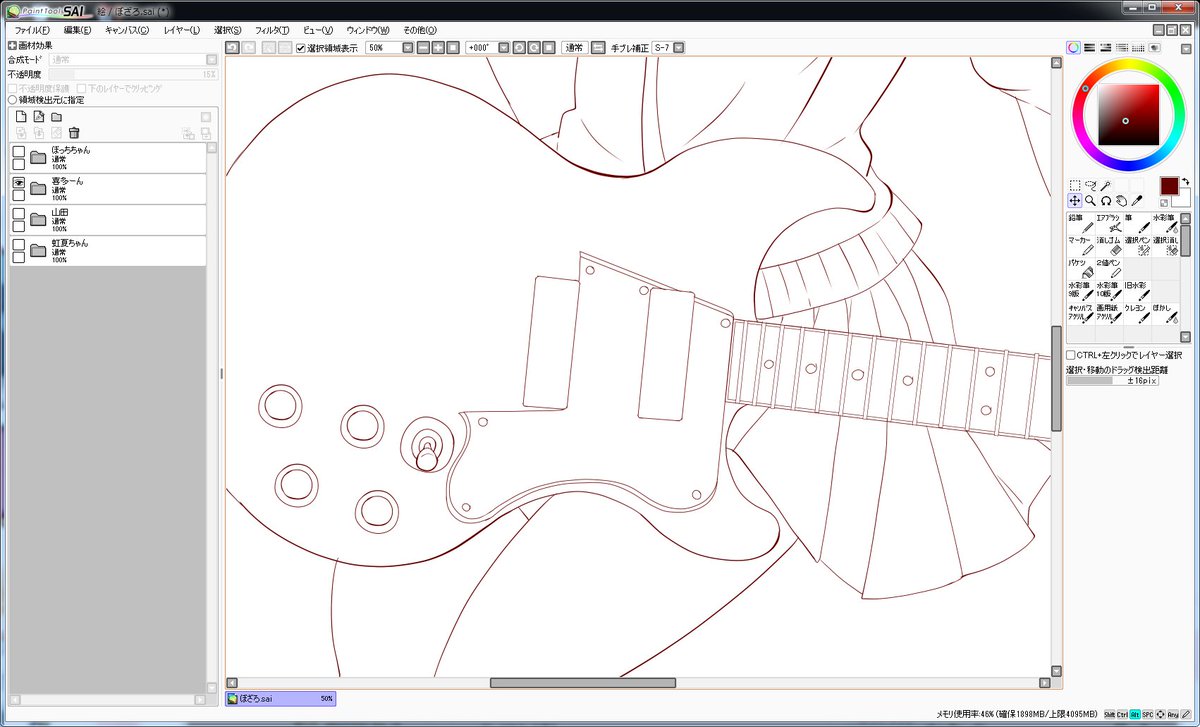This screenshot has height=727, width=1200.
Task: Reset canvas rotation button
Action: tap(549, 47)
